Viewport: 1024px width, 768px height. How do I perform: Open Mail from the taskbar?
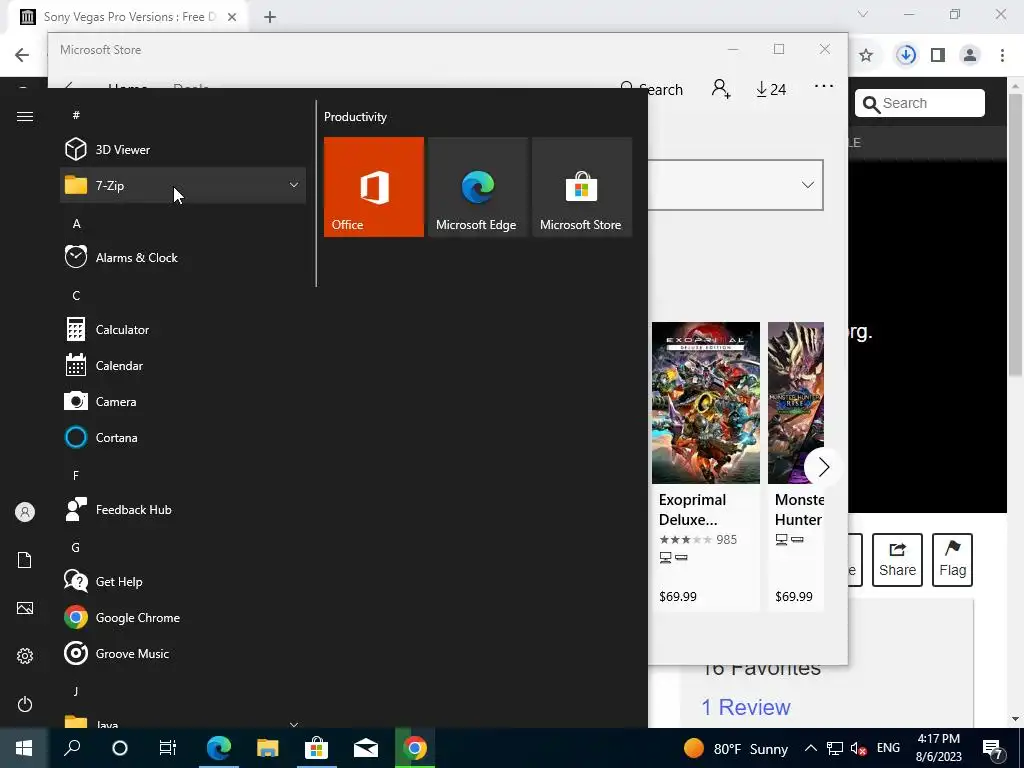tap(366, 748)
